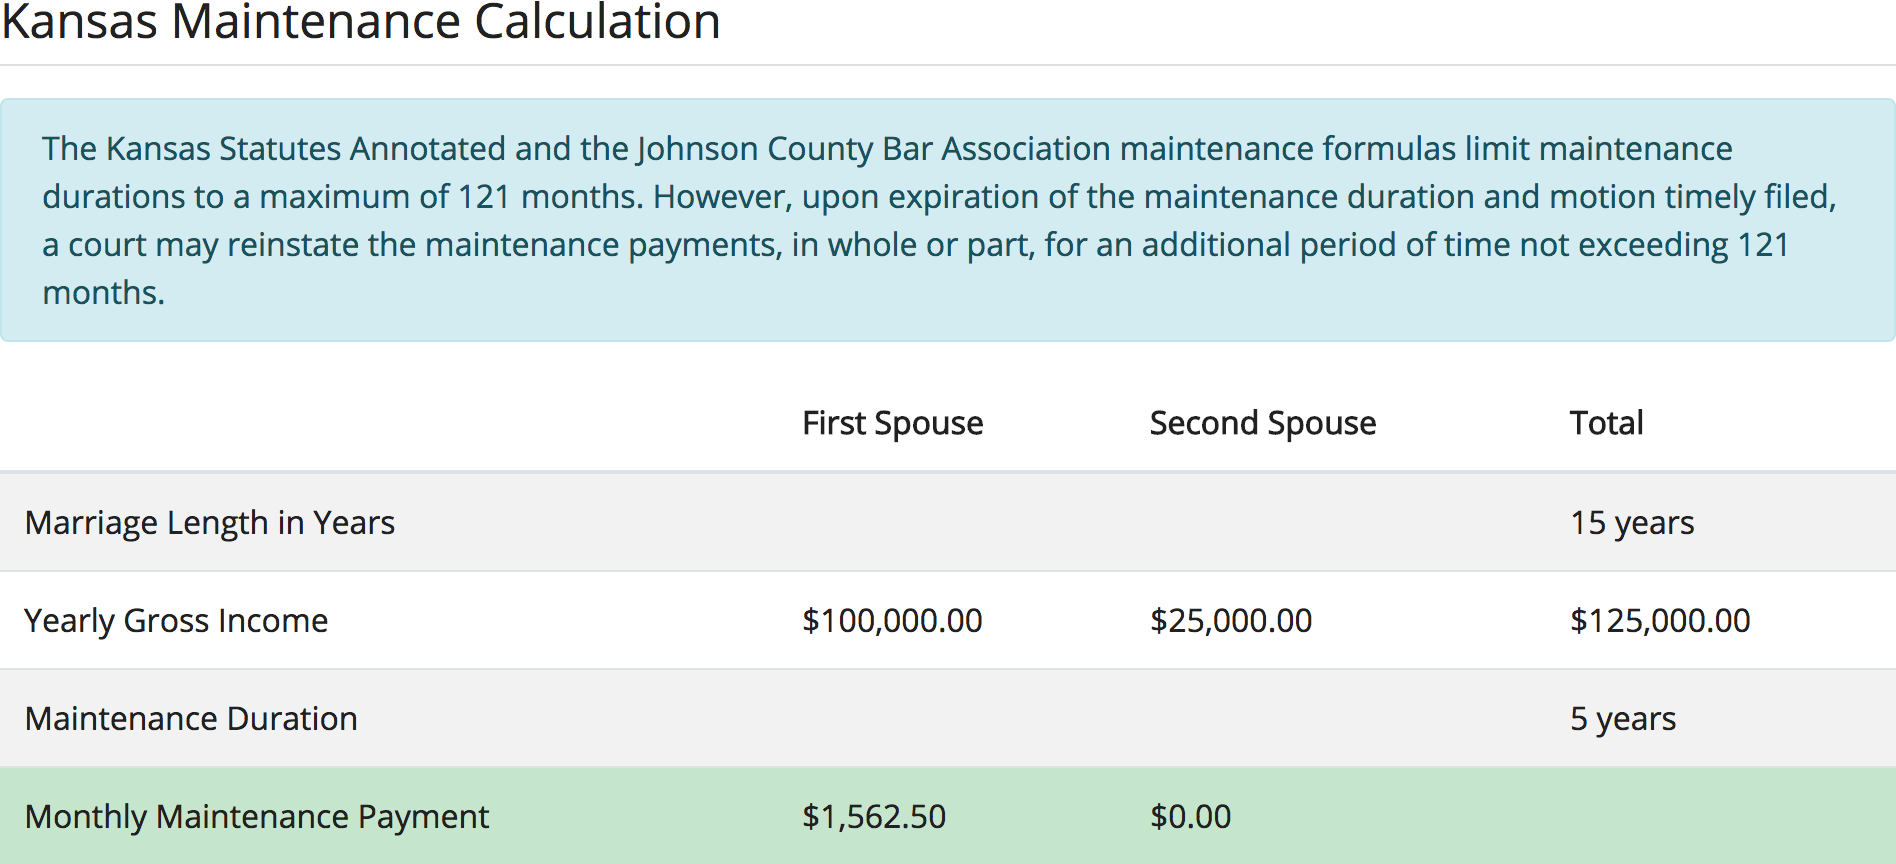This screenshot has width=1896, height=864.
Task: Click the First Spouse column header
Action: (892, 423)
